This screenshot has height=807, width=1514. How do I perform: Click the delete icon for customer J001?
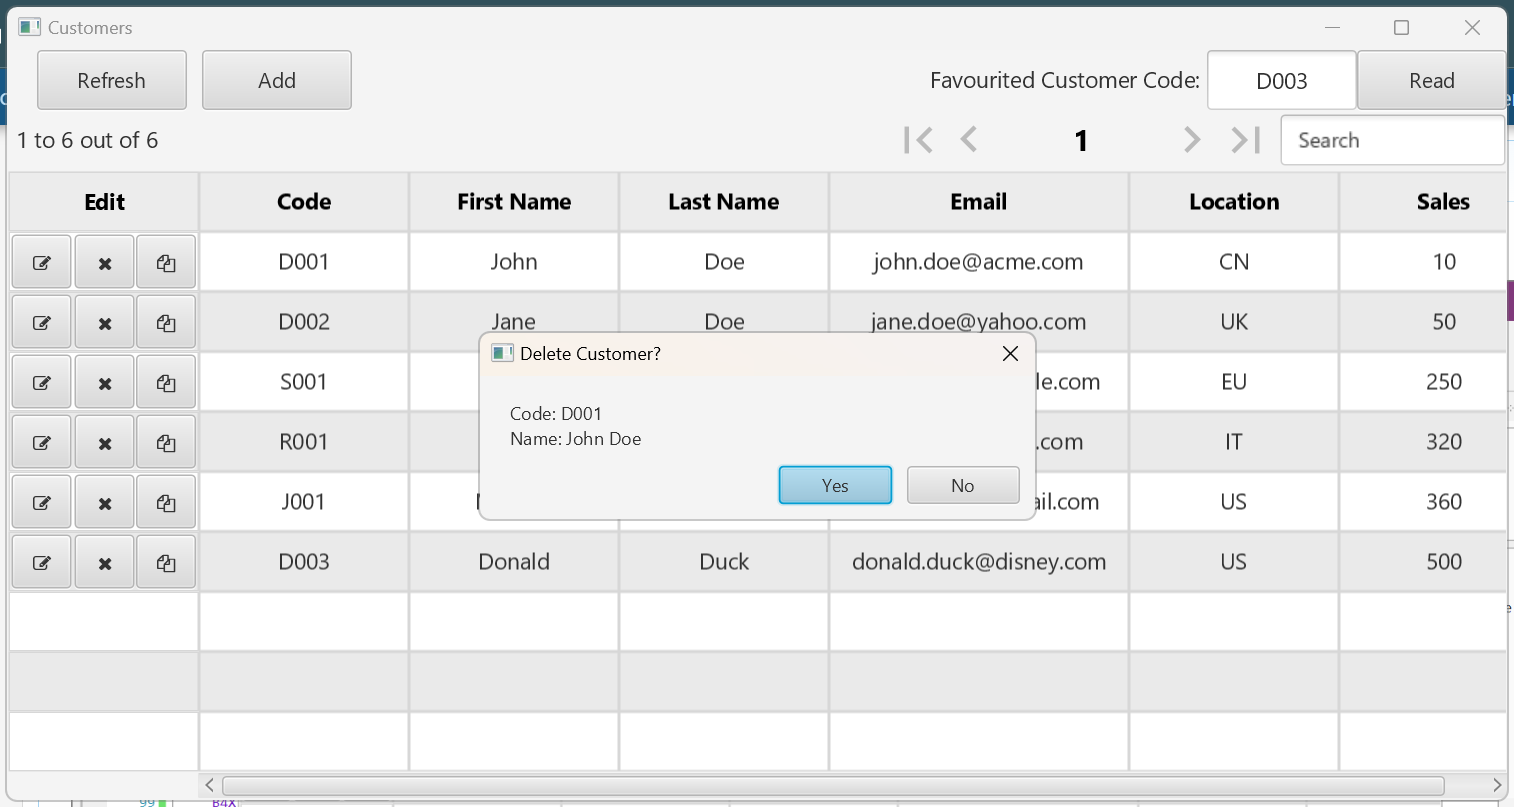104,503
